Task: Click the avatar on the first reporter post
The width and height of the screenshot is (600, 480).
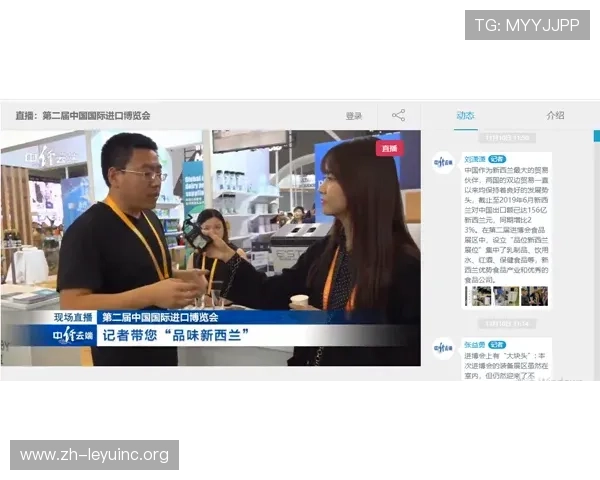Action: pyautogui.click(x=443, y=163)
